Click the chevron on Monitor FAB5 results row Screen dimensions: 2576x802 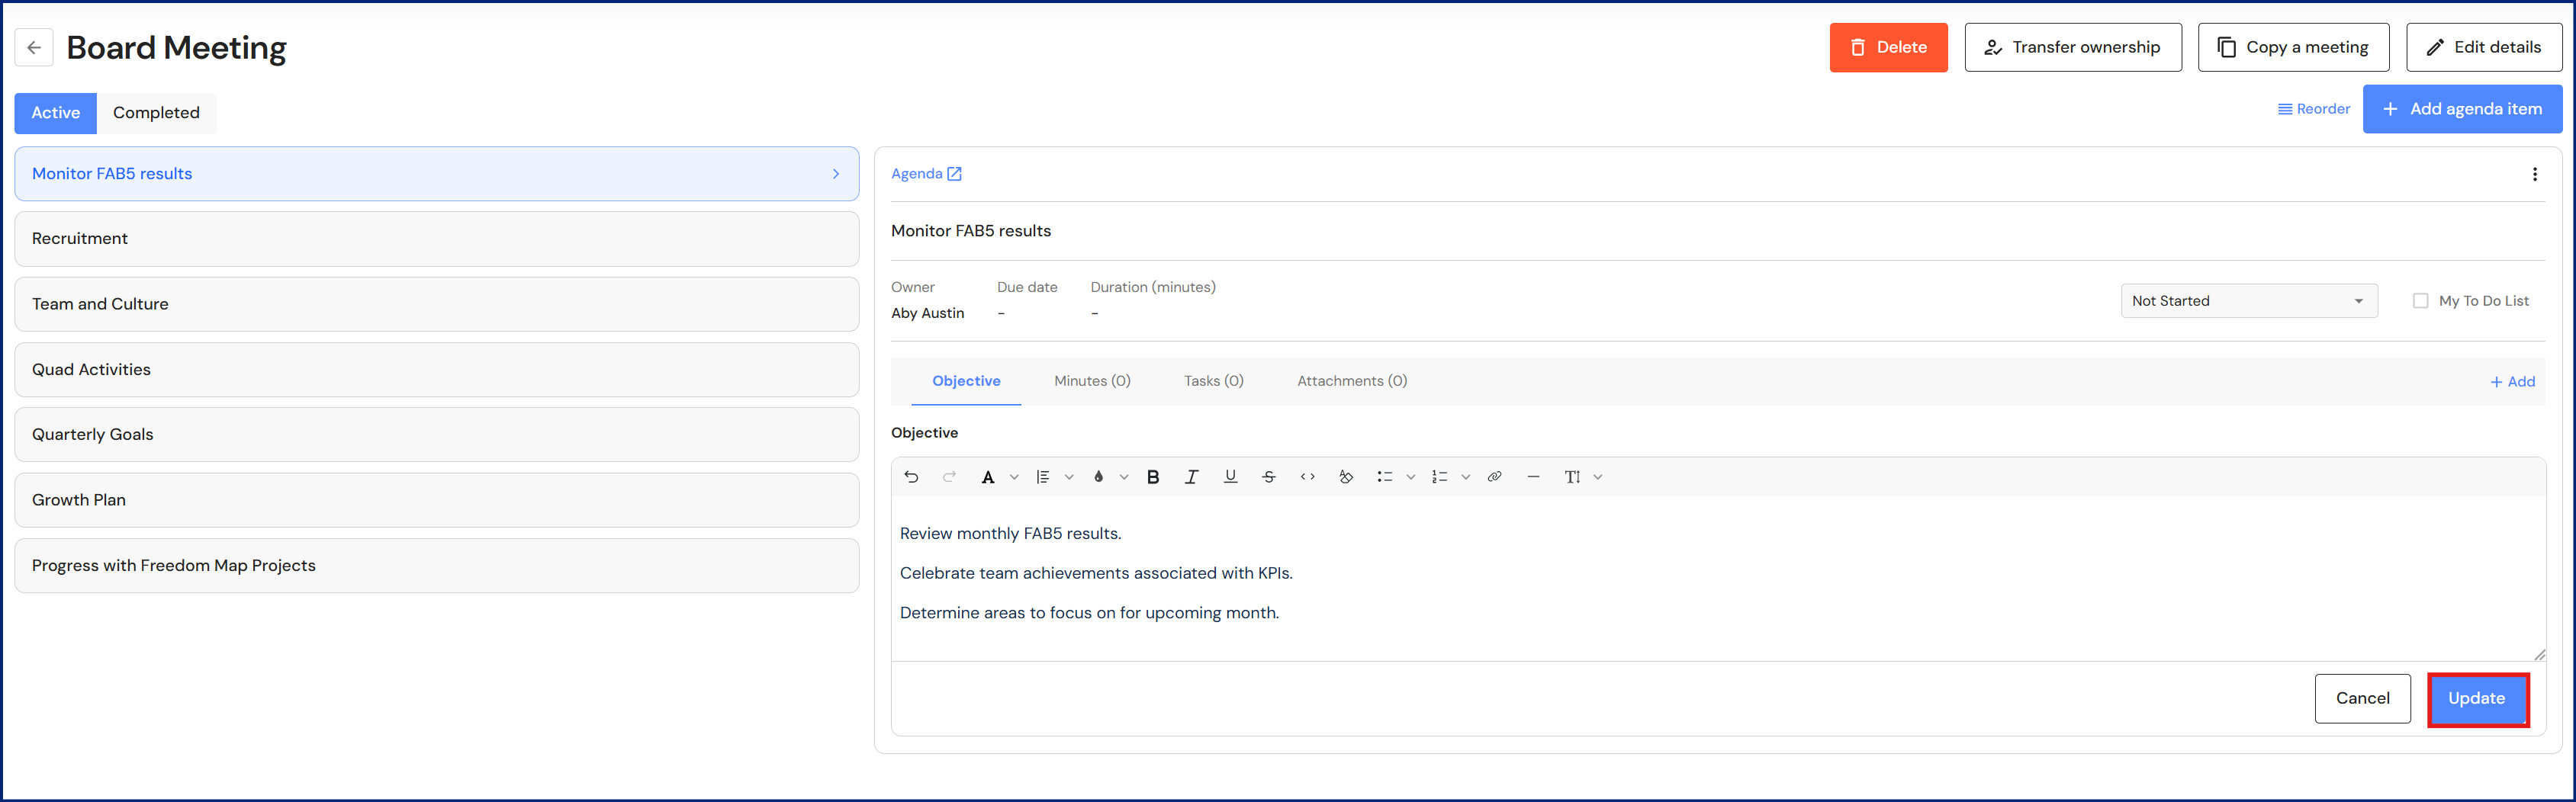(x=836, y=174)
